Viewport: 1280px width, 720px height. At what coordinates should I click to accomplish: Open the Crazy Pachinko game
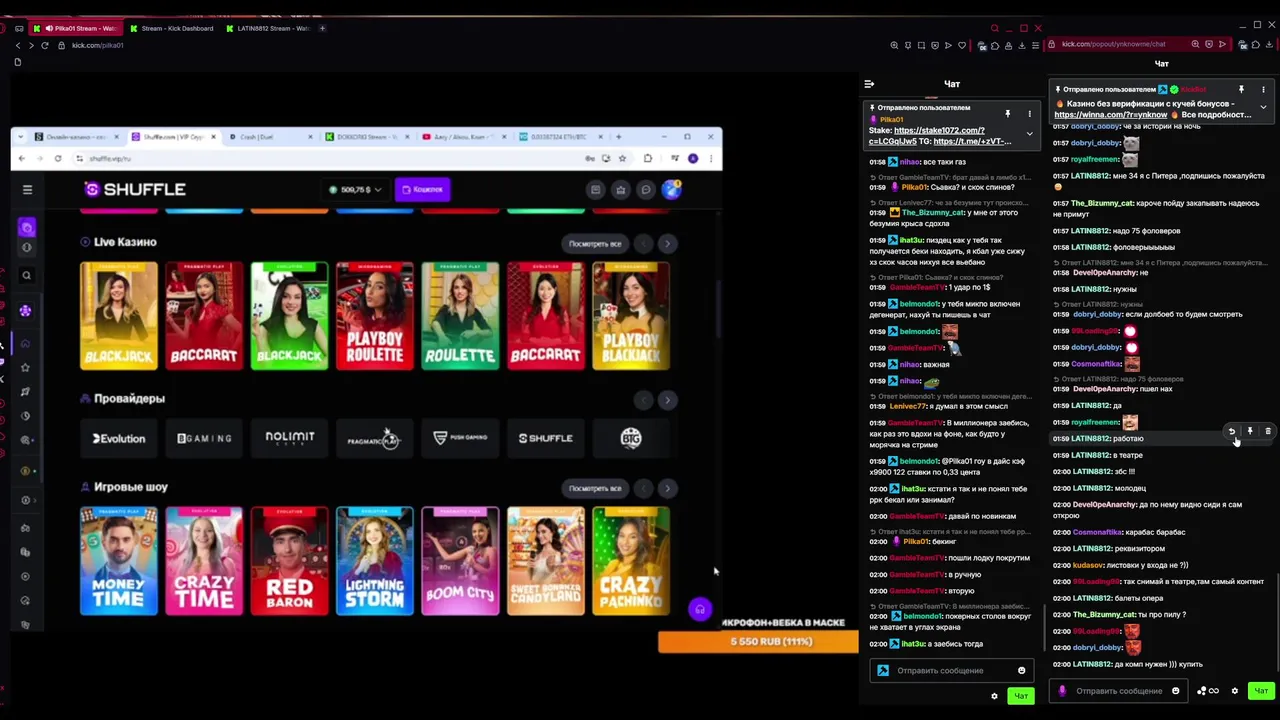pyautogui.click(x=631, y=561)
